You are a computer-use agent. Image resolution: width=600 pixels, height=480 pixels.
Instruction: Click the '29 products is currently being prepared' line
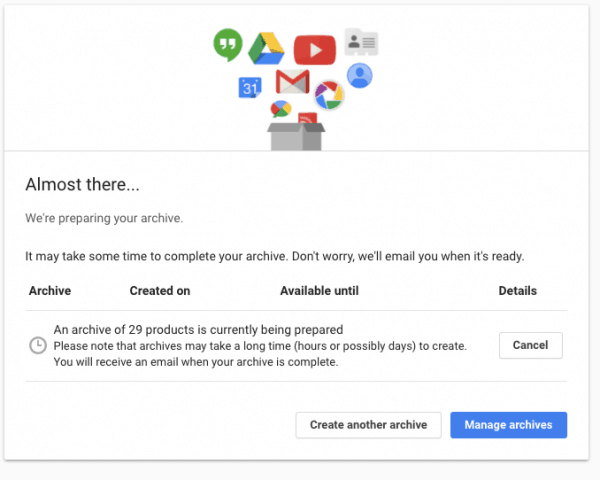click(198, 330)
